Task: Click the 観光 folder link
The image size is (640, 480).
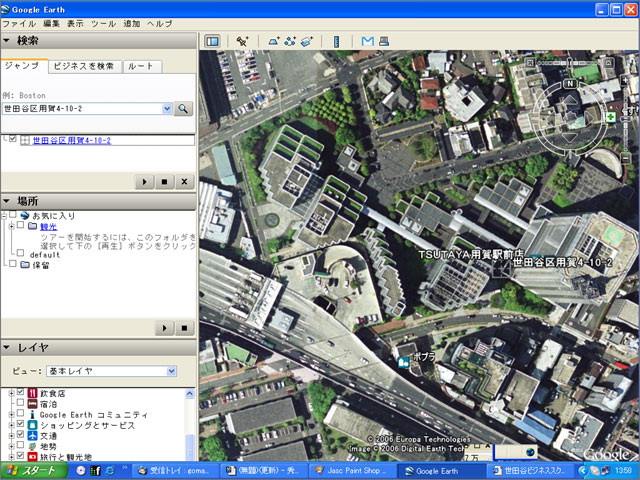Action: click(48, 227)
